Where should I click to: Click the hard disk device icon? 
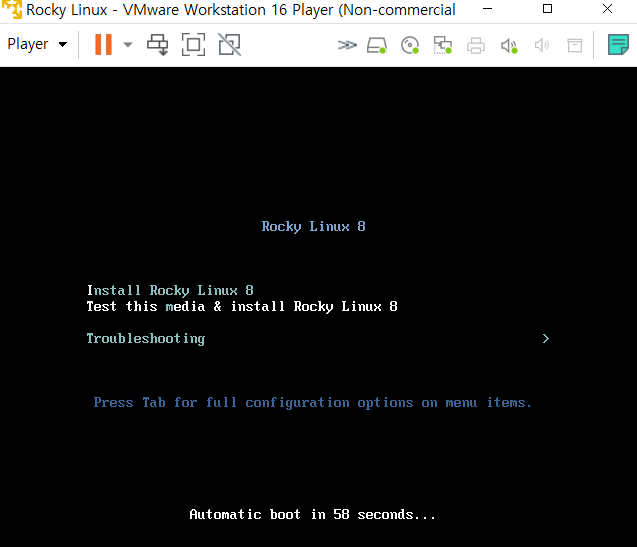pyautogui.click(x=377, y=45)
